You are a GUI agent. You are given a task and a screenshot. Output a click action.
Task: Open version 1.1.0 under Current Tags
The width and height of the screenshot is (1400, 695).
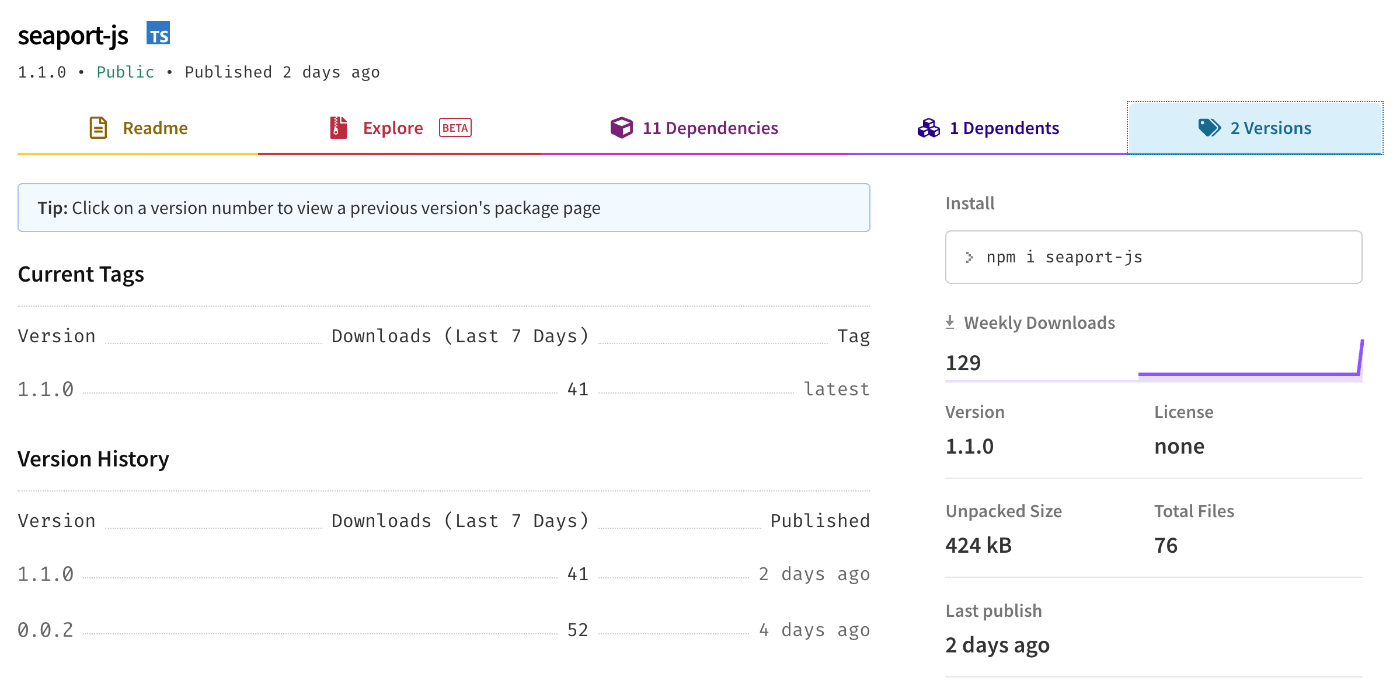click(x=46, y=389)
